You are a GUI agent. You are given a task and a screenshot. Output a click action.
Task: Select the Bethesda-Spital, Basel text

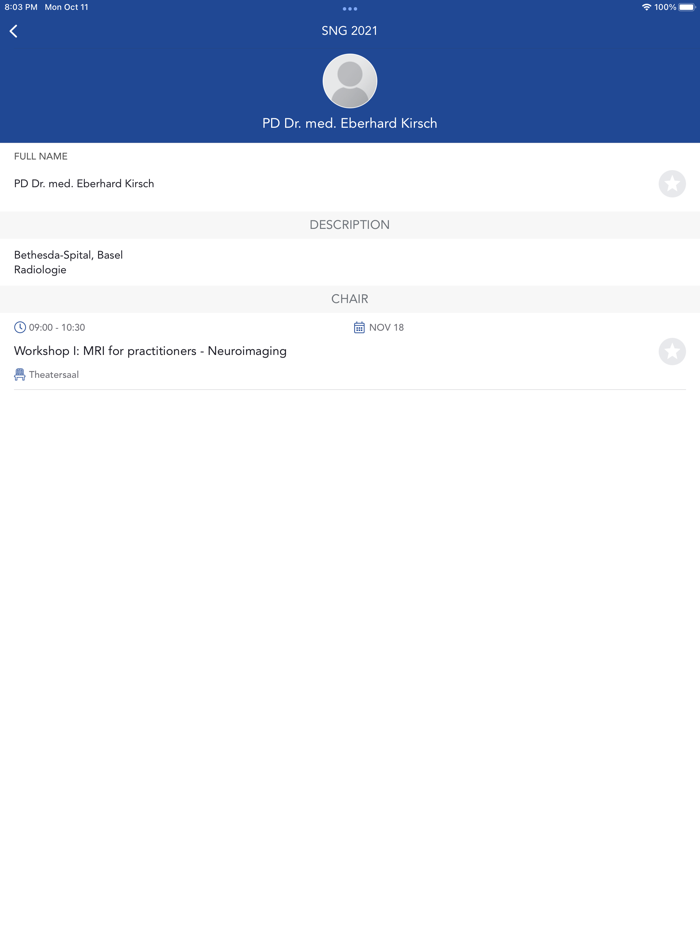69,255
